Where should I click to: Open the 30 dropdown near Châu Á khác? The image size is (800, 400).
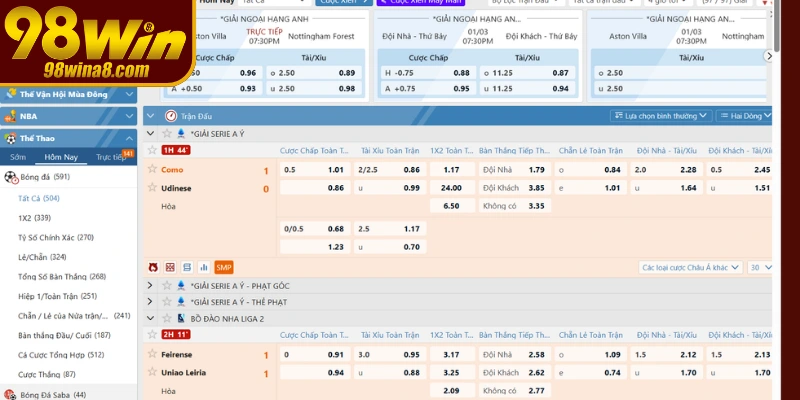(x=761, y=267)
